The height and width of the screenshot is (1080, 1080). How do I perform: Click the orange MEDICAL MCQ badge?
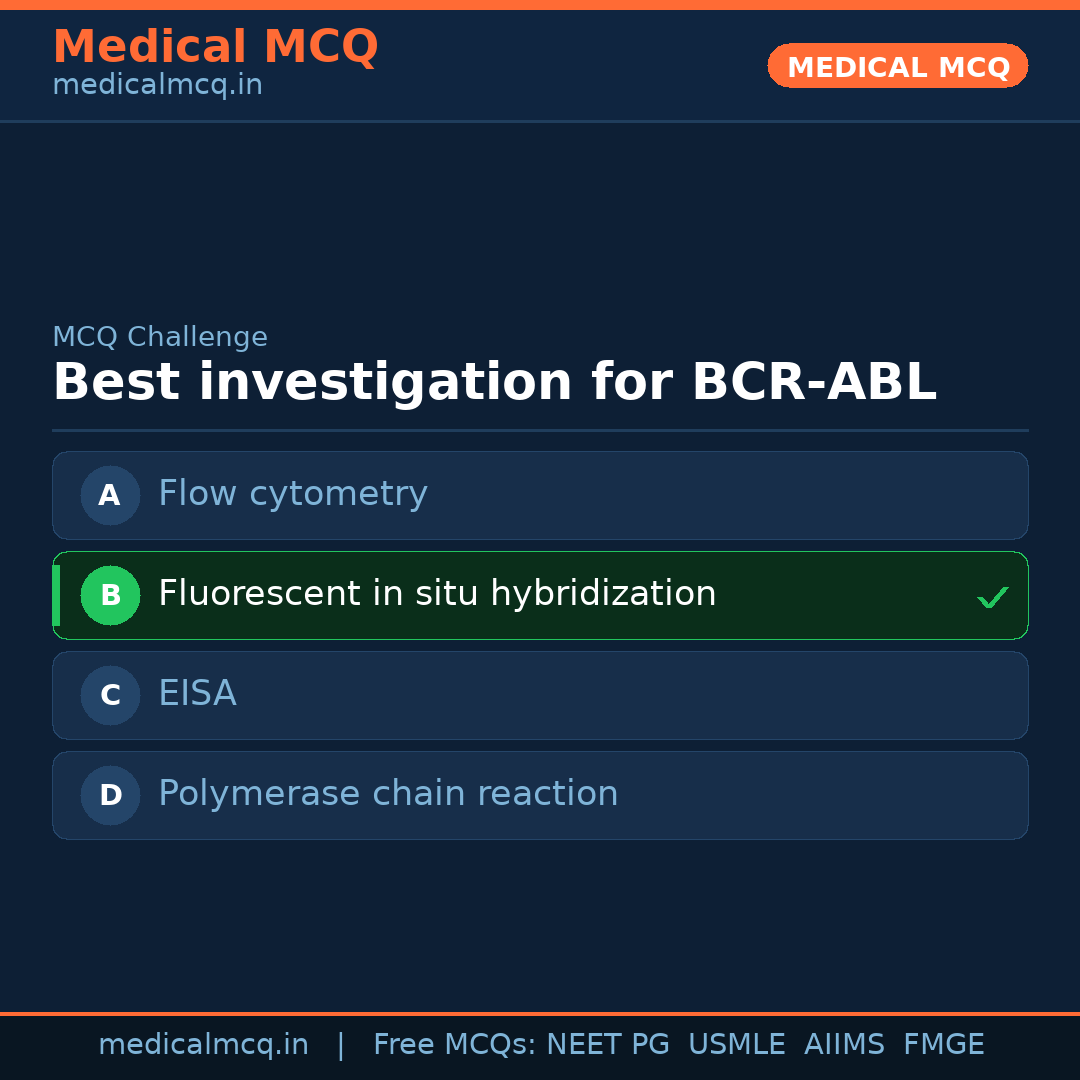click(897, 66)
